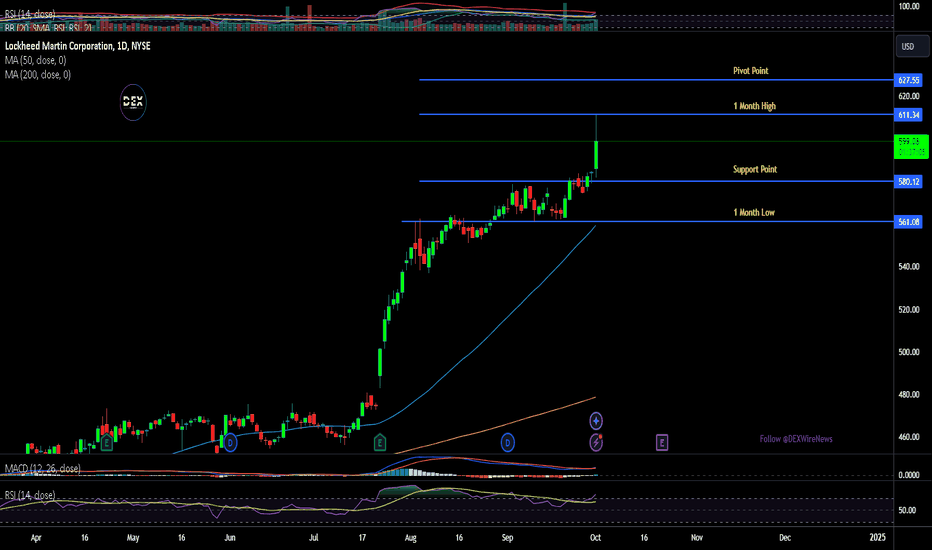Select the MA (200, close, 0) indicator legend

(x=37, y=74)
